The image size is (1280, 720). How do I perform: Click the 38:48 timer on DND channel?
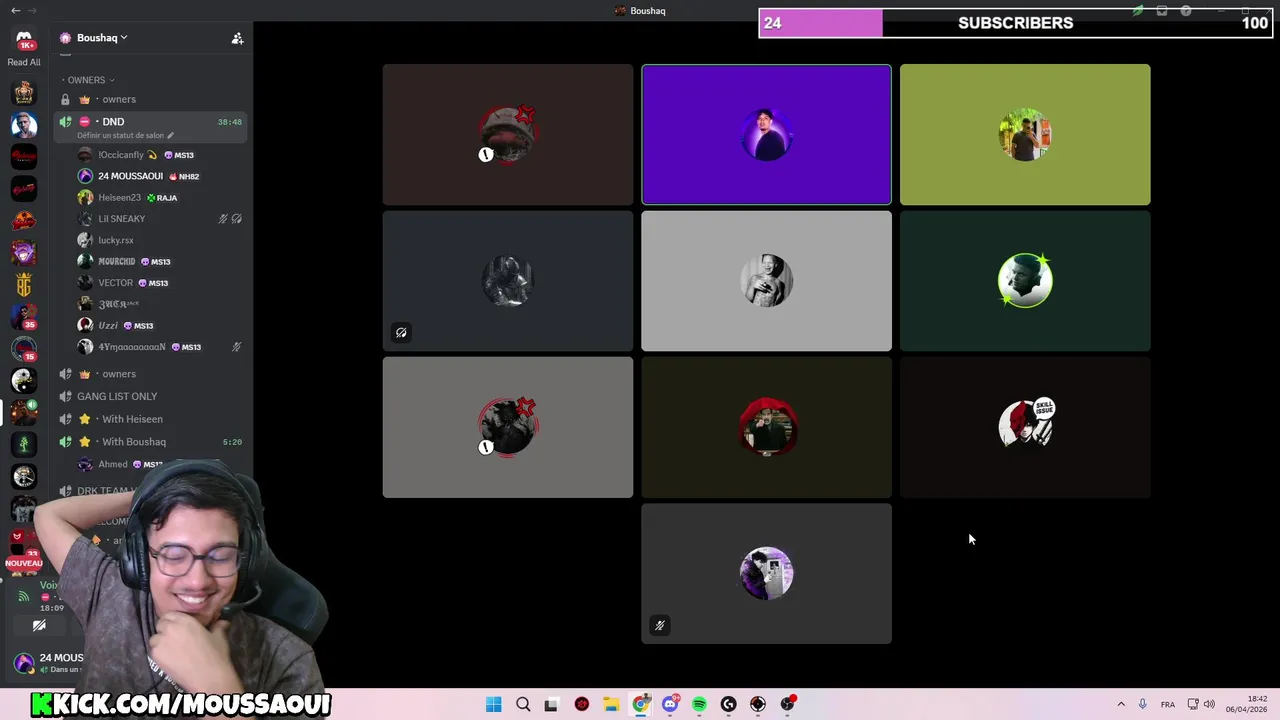[x=229, y=122]
